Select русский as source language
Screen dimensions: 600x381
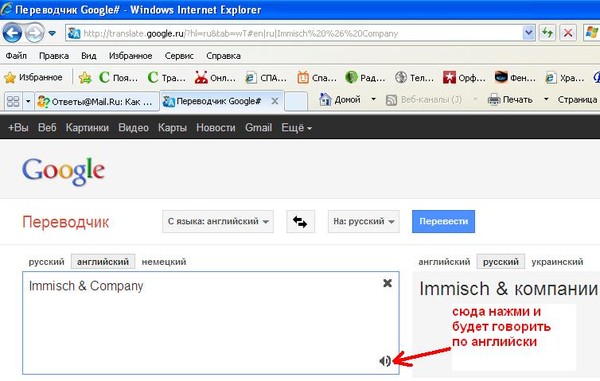pos(46,262)
